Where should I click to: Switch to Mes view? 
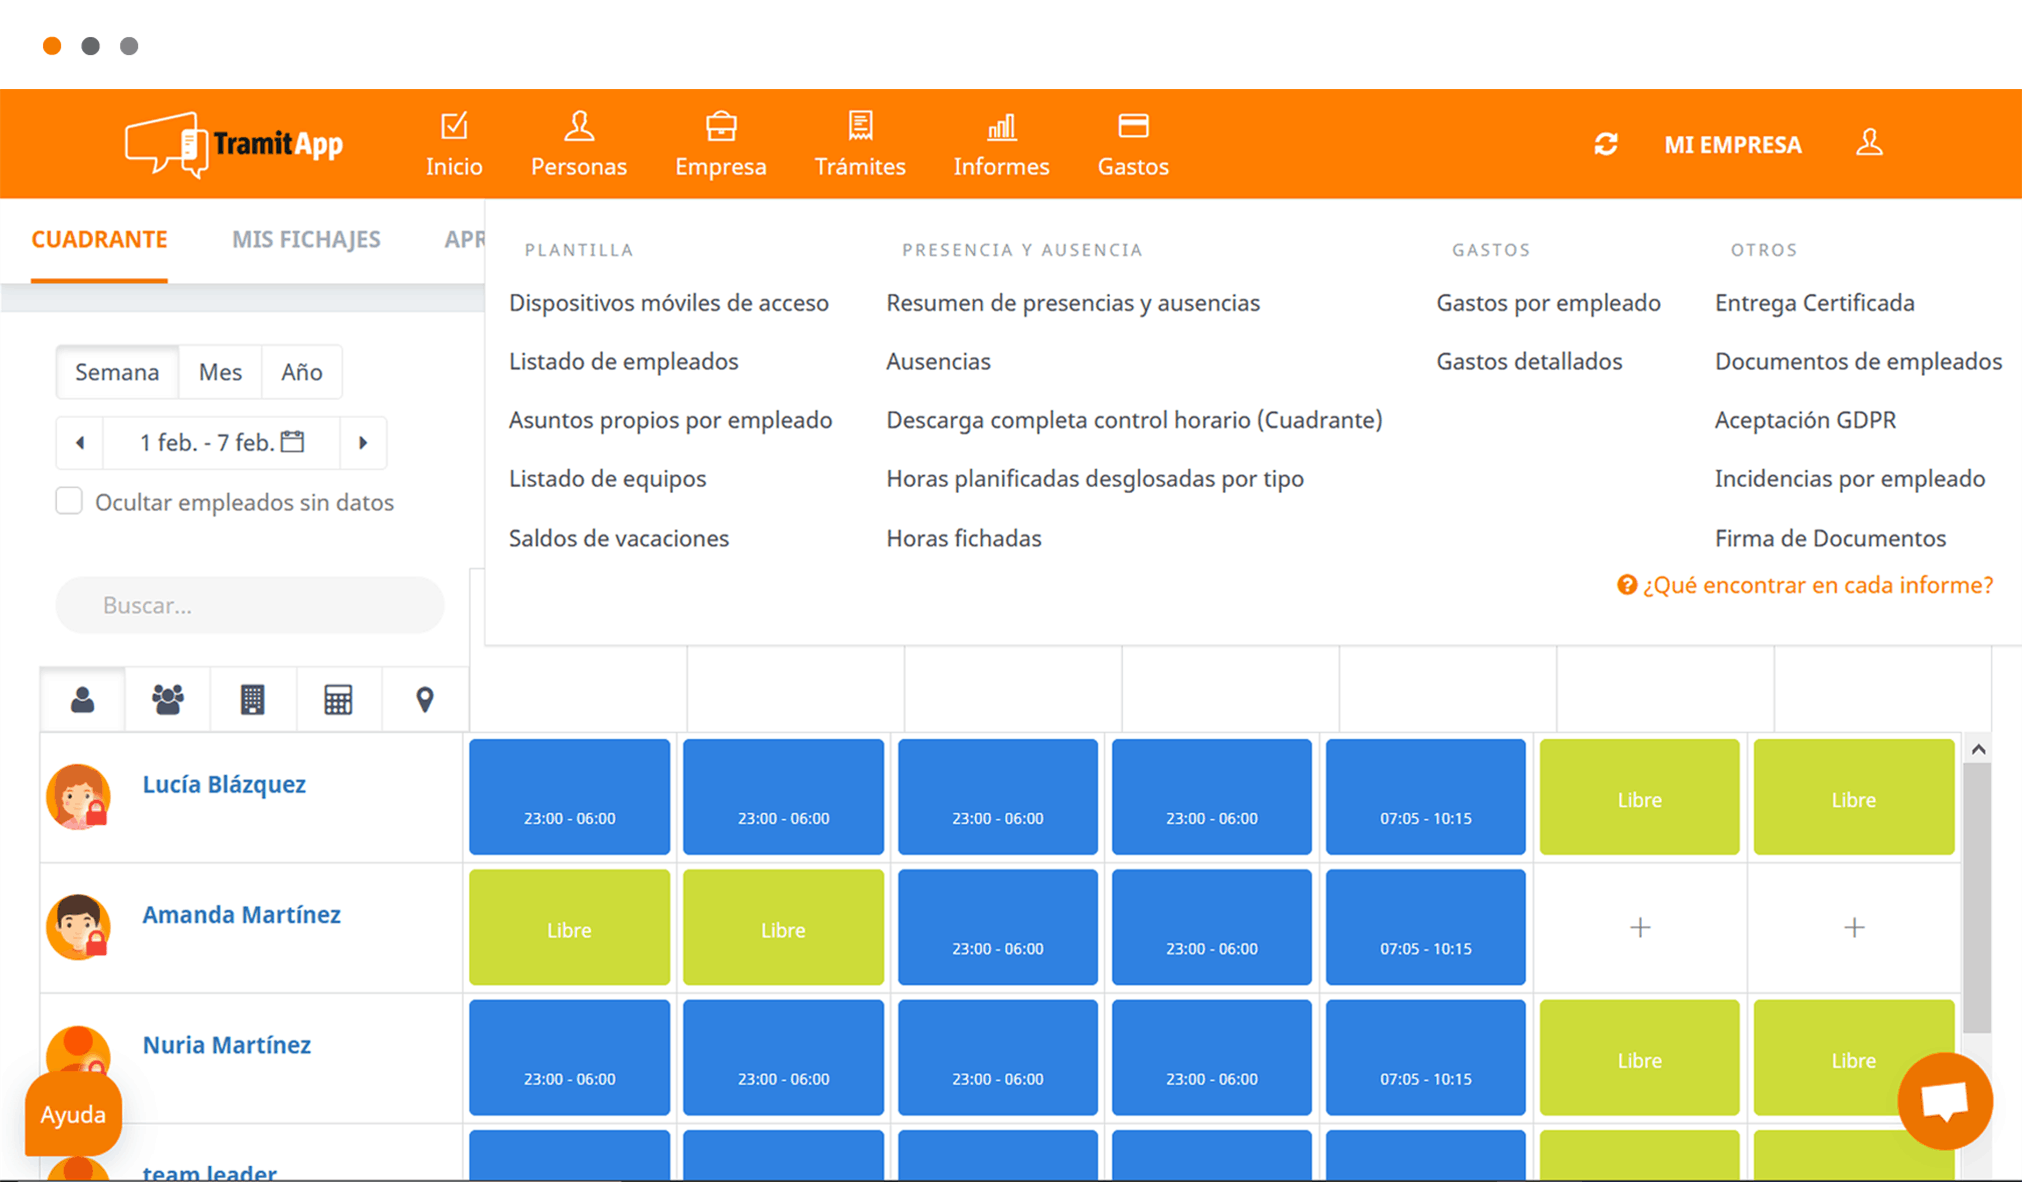click(220, 372)
